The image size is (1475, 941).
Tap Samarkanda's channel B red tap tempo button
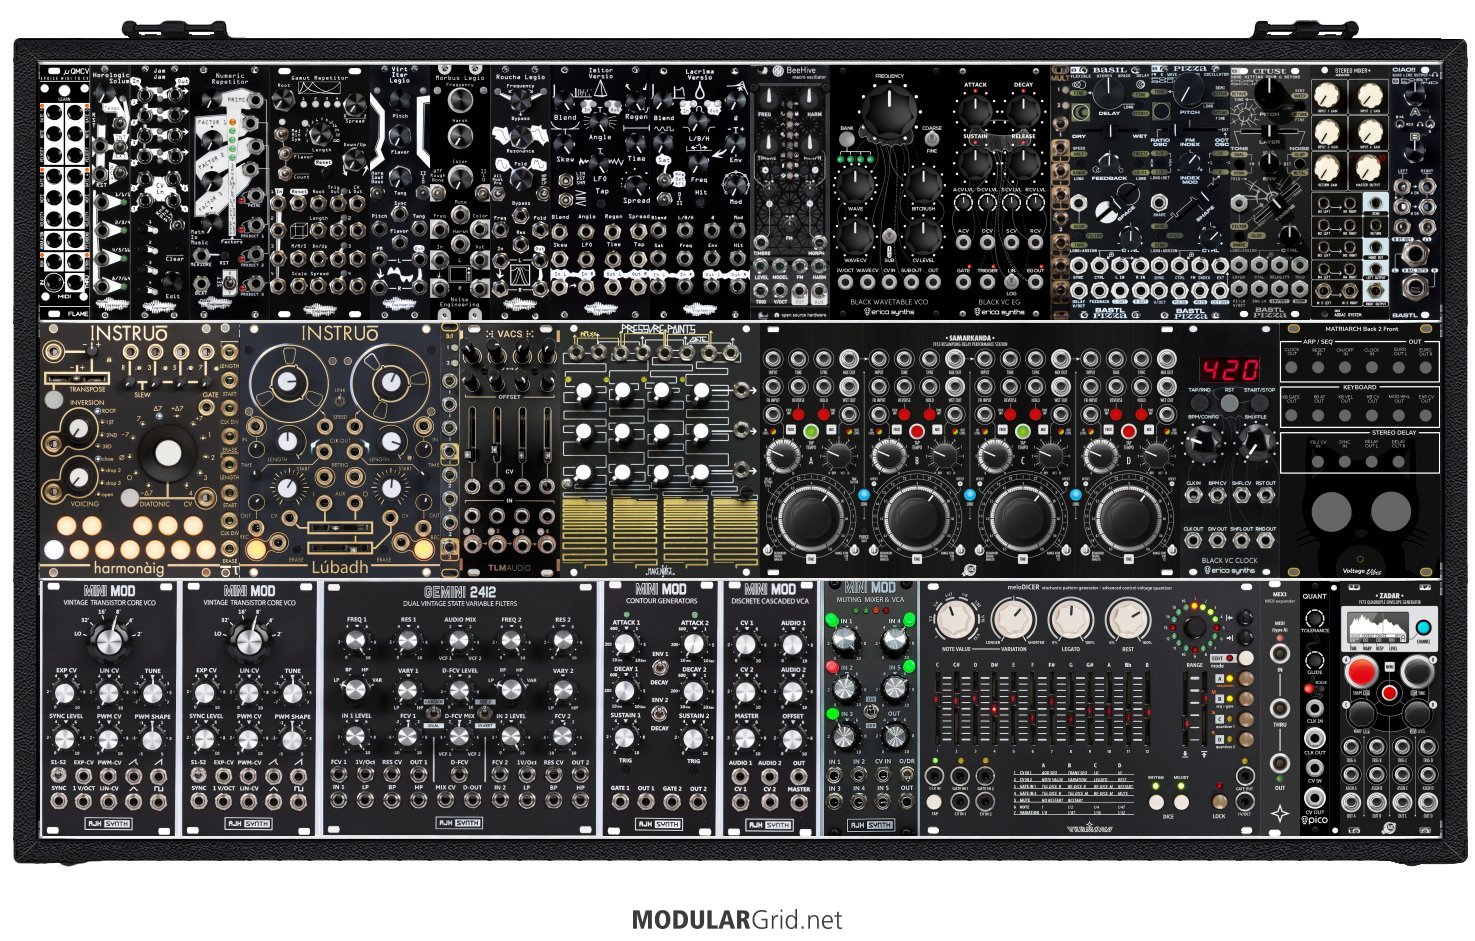(915, 432)
